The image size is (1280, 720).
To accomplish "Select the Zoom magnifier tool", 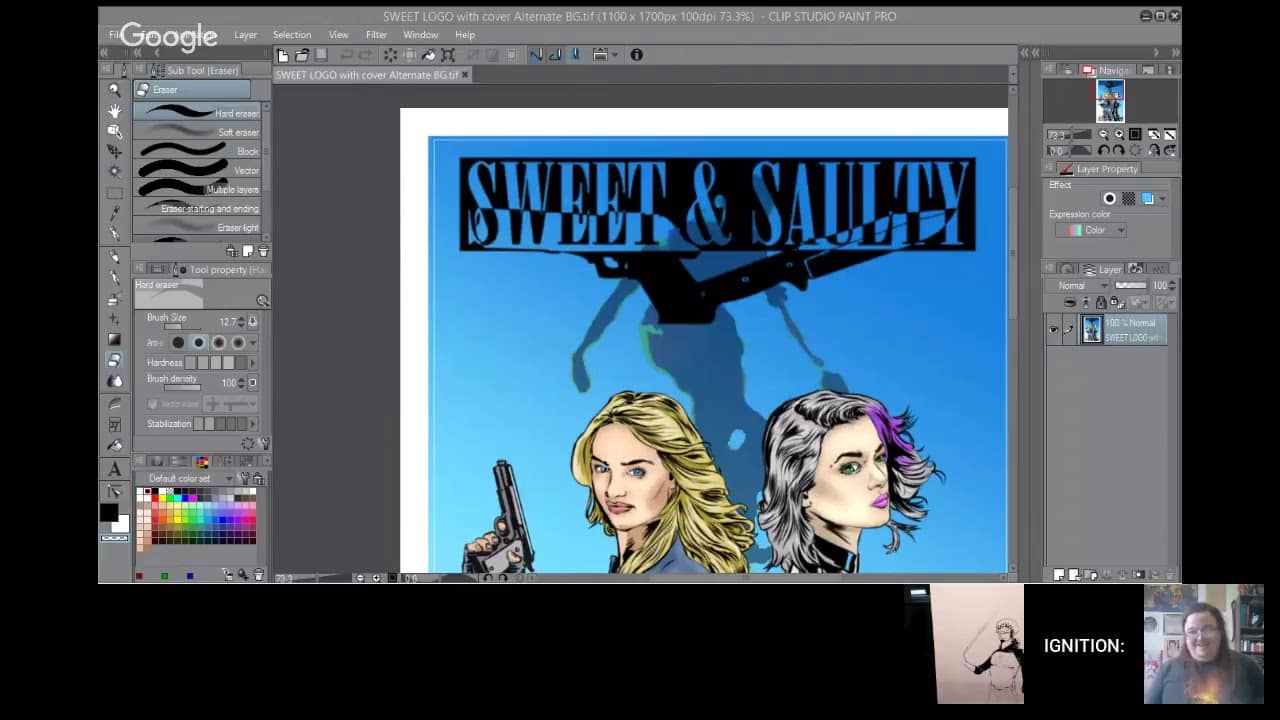I will [x=114, y=90].
